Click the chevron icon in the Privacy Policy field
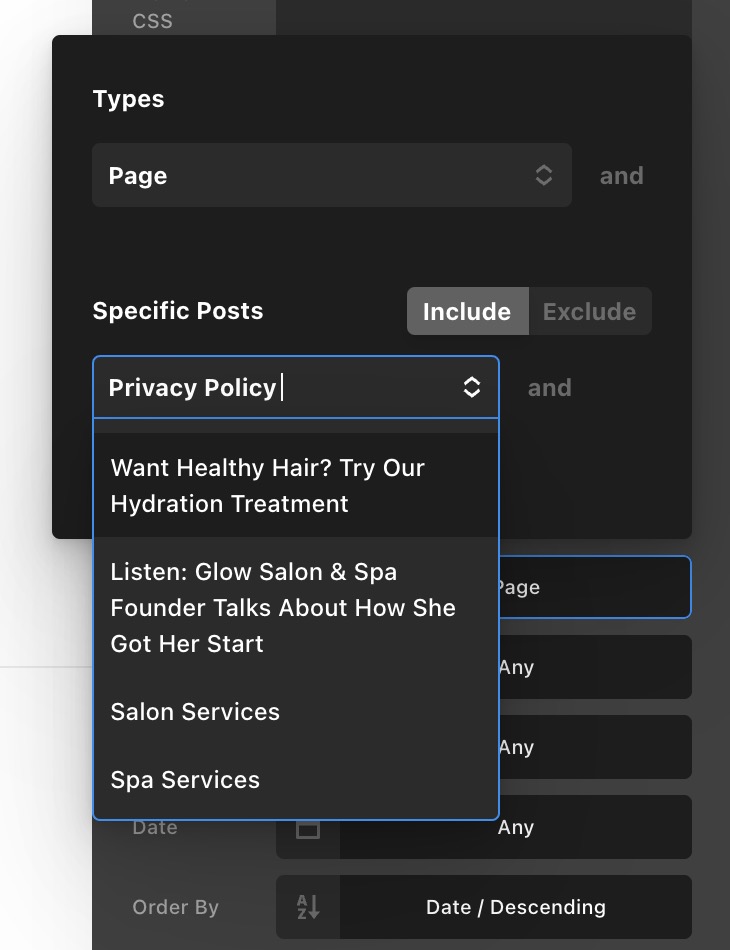This screenshot has width=730, height=950. point(472,388)
